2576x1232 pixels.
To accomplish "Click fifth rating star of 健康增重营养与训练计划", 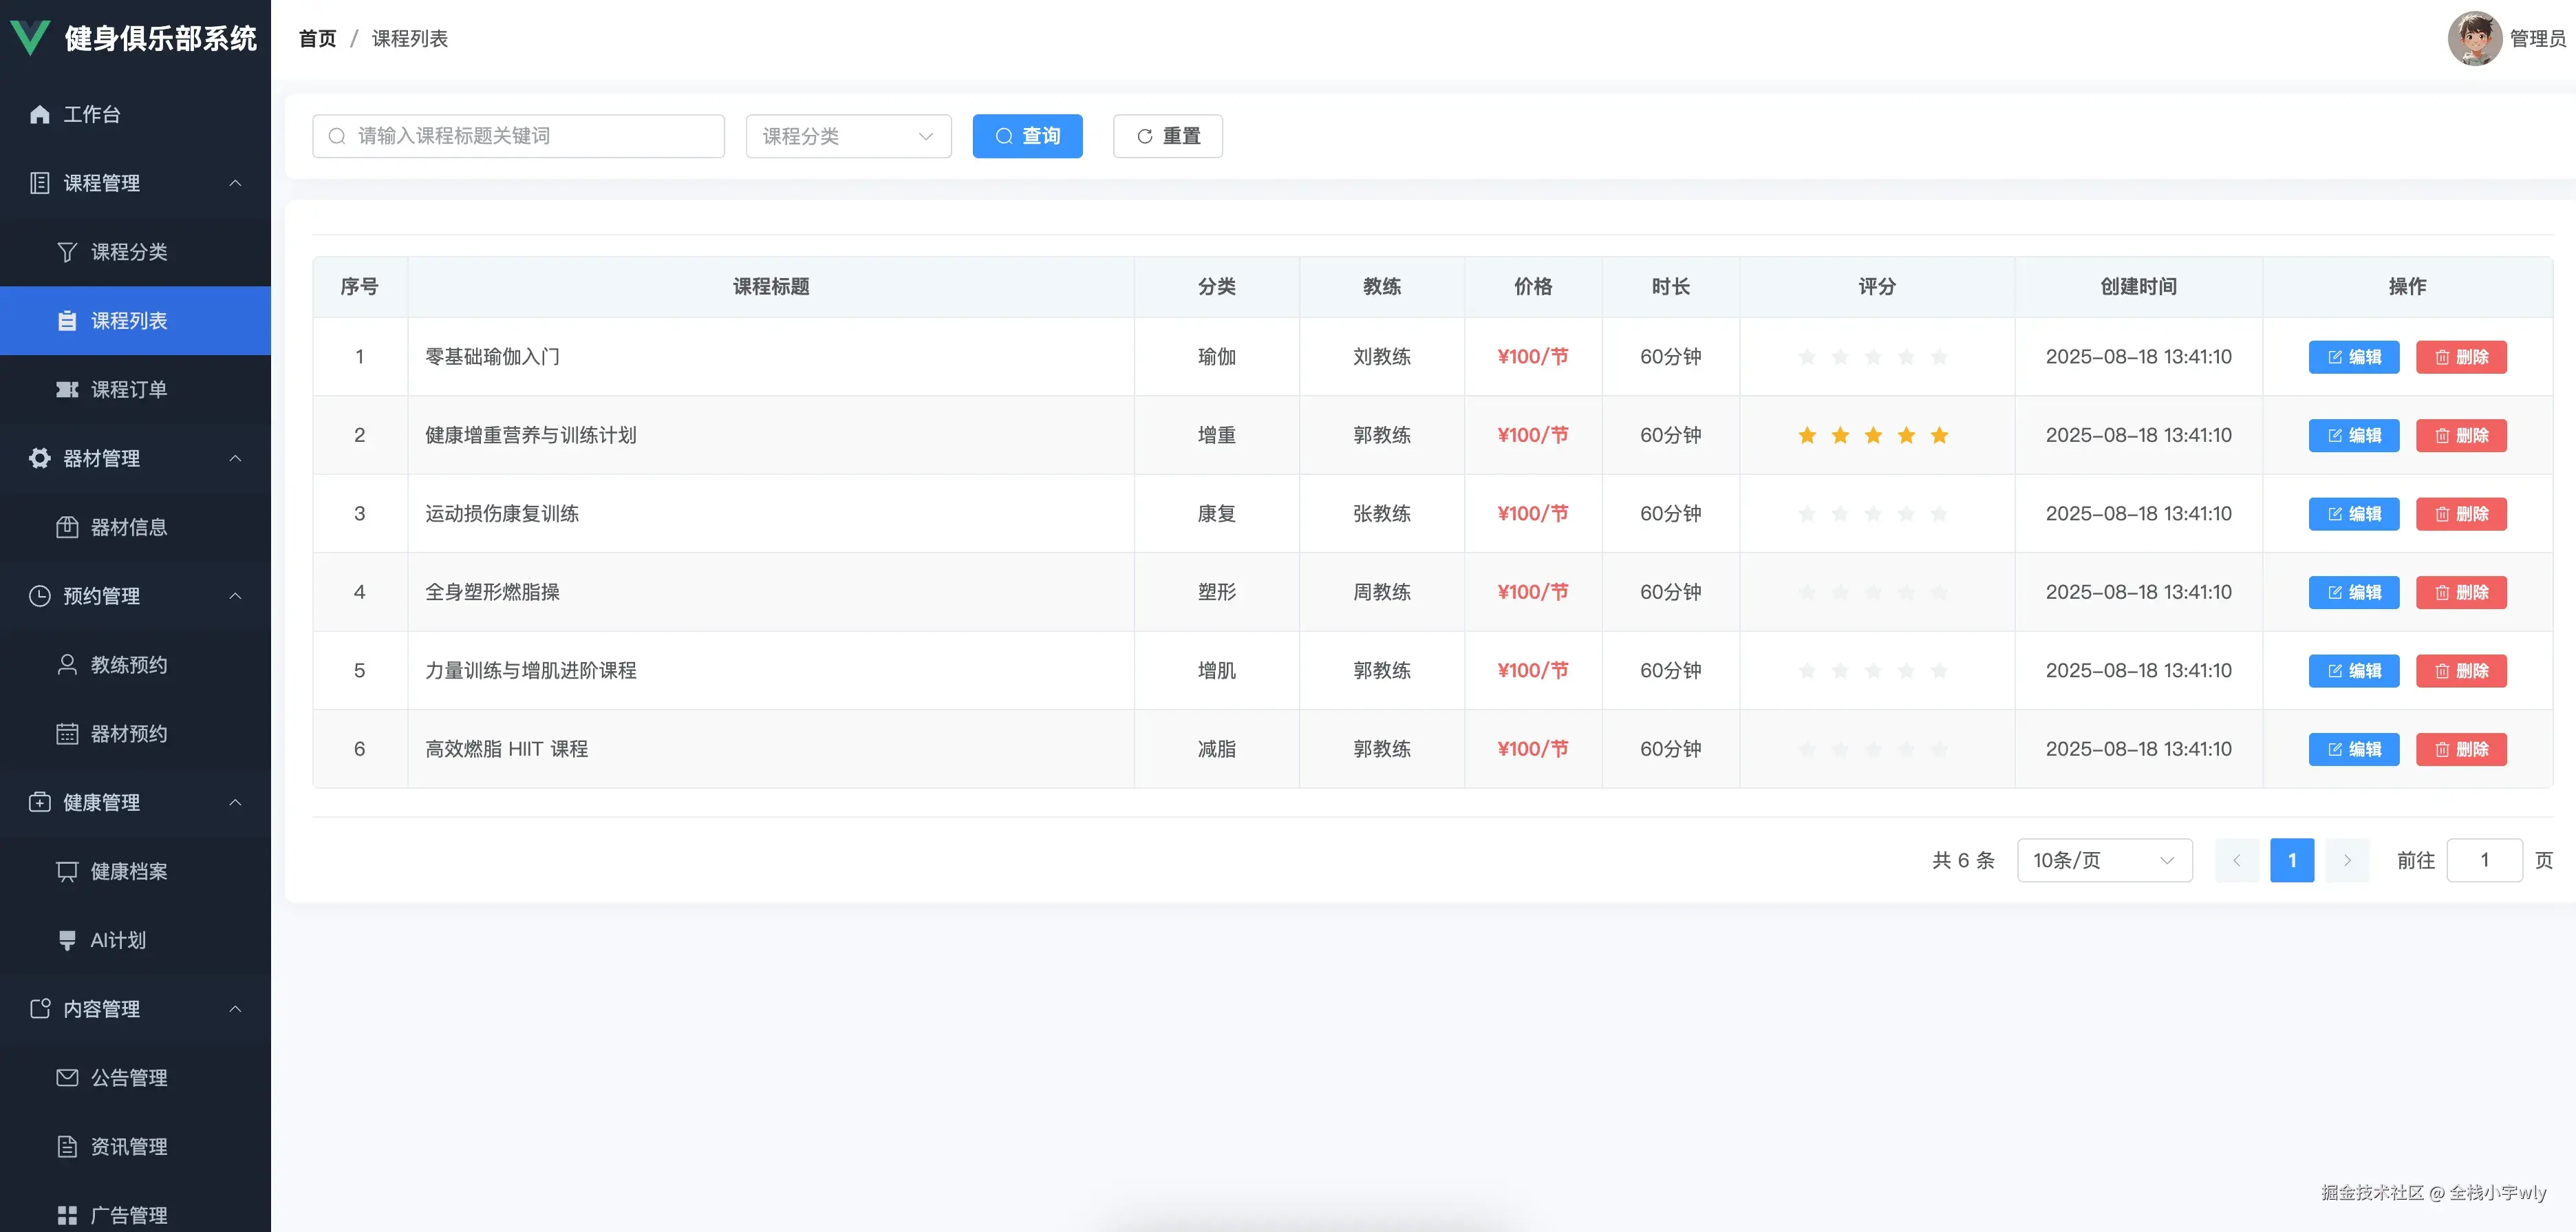I will pyautogui.click(x=1939, y=435).
